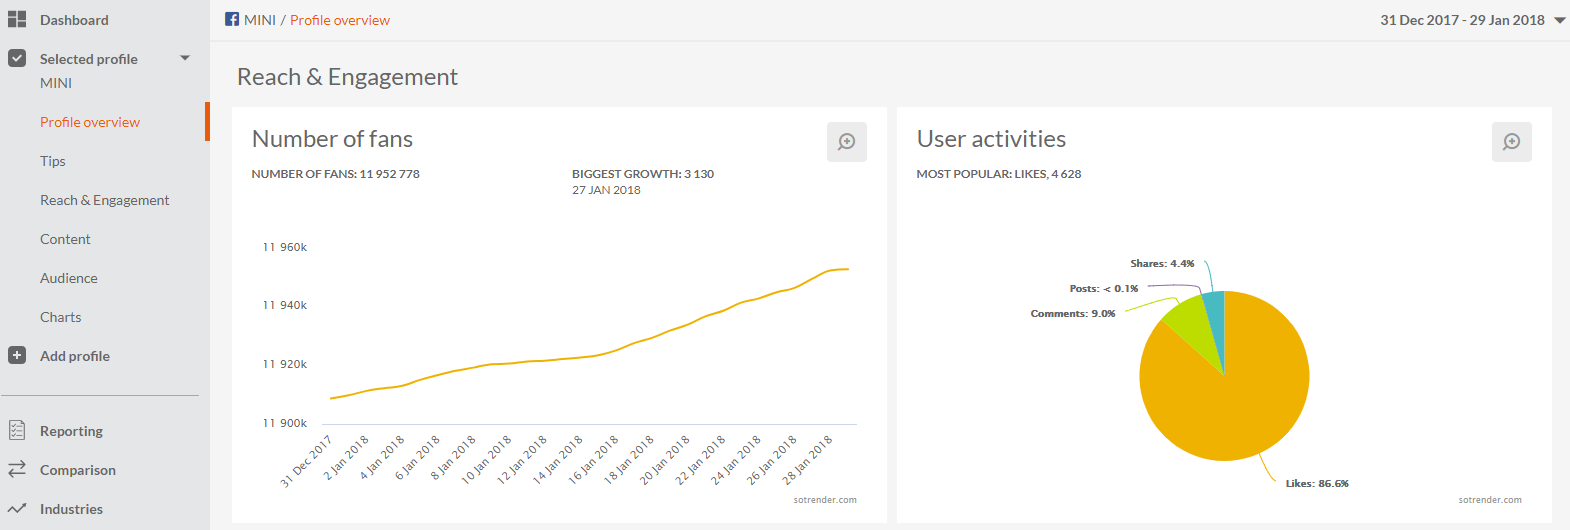Zoom into the Number of fans chart
The image size is (1570, 530).
(x=846, y=142)
